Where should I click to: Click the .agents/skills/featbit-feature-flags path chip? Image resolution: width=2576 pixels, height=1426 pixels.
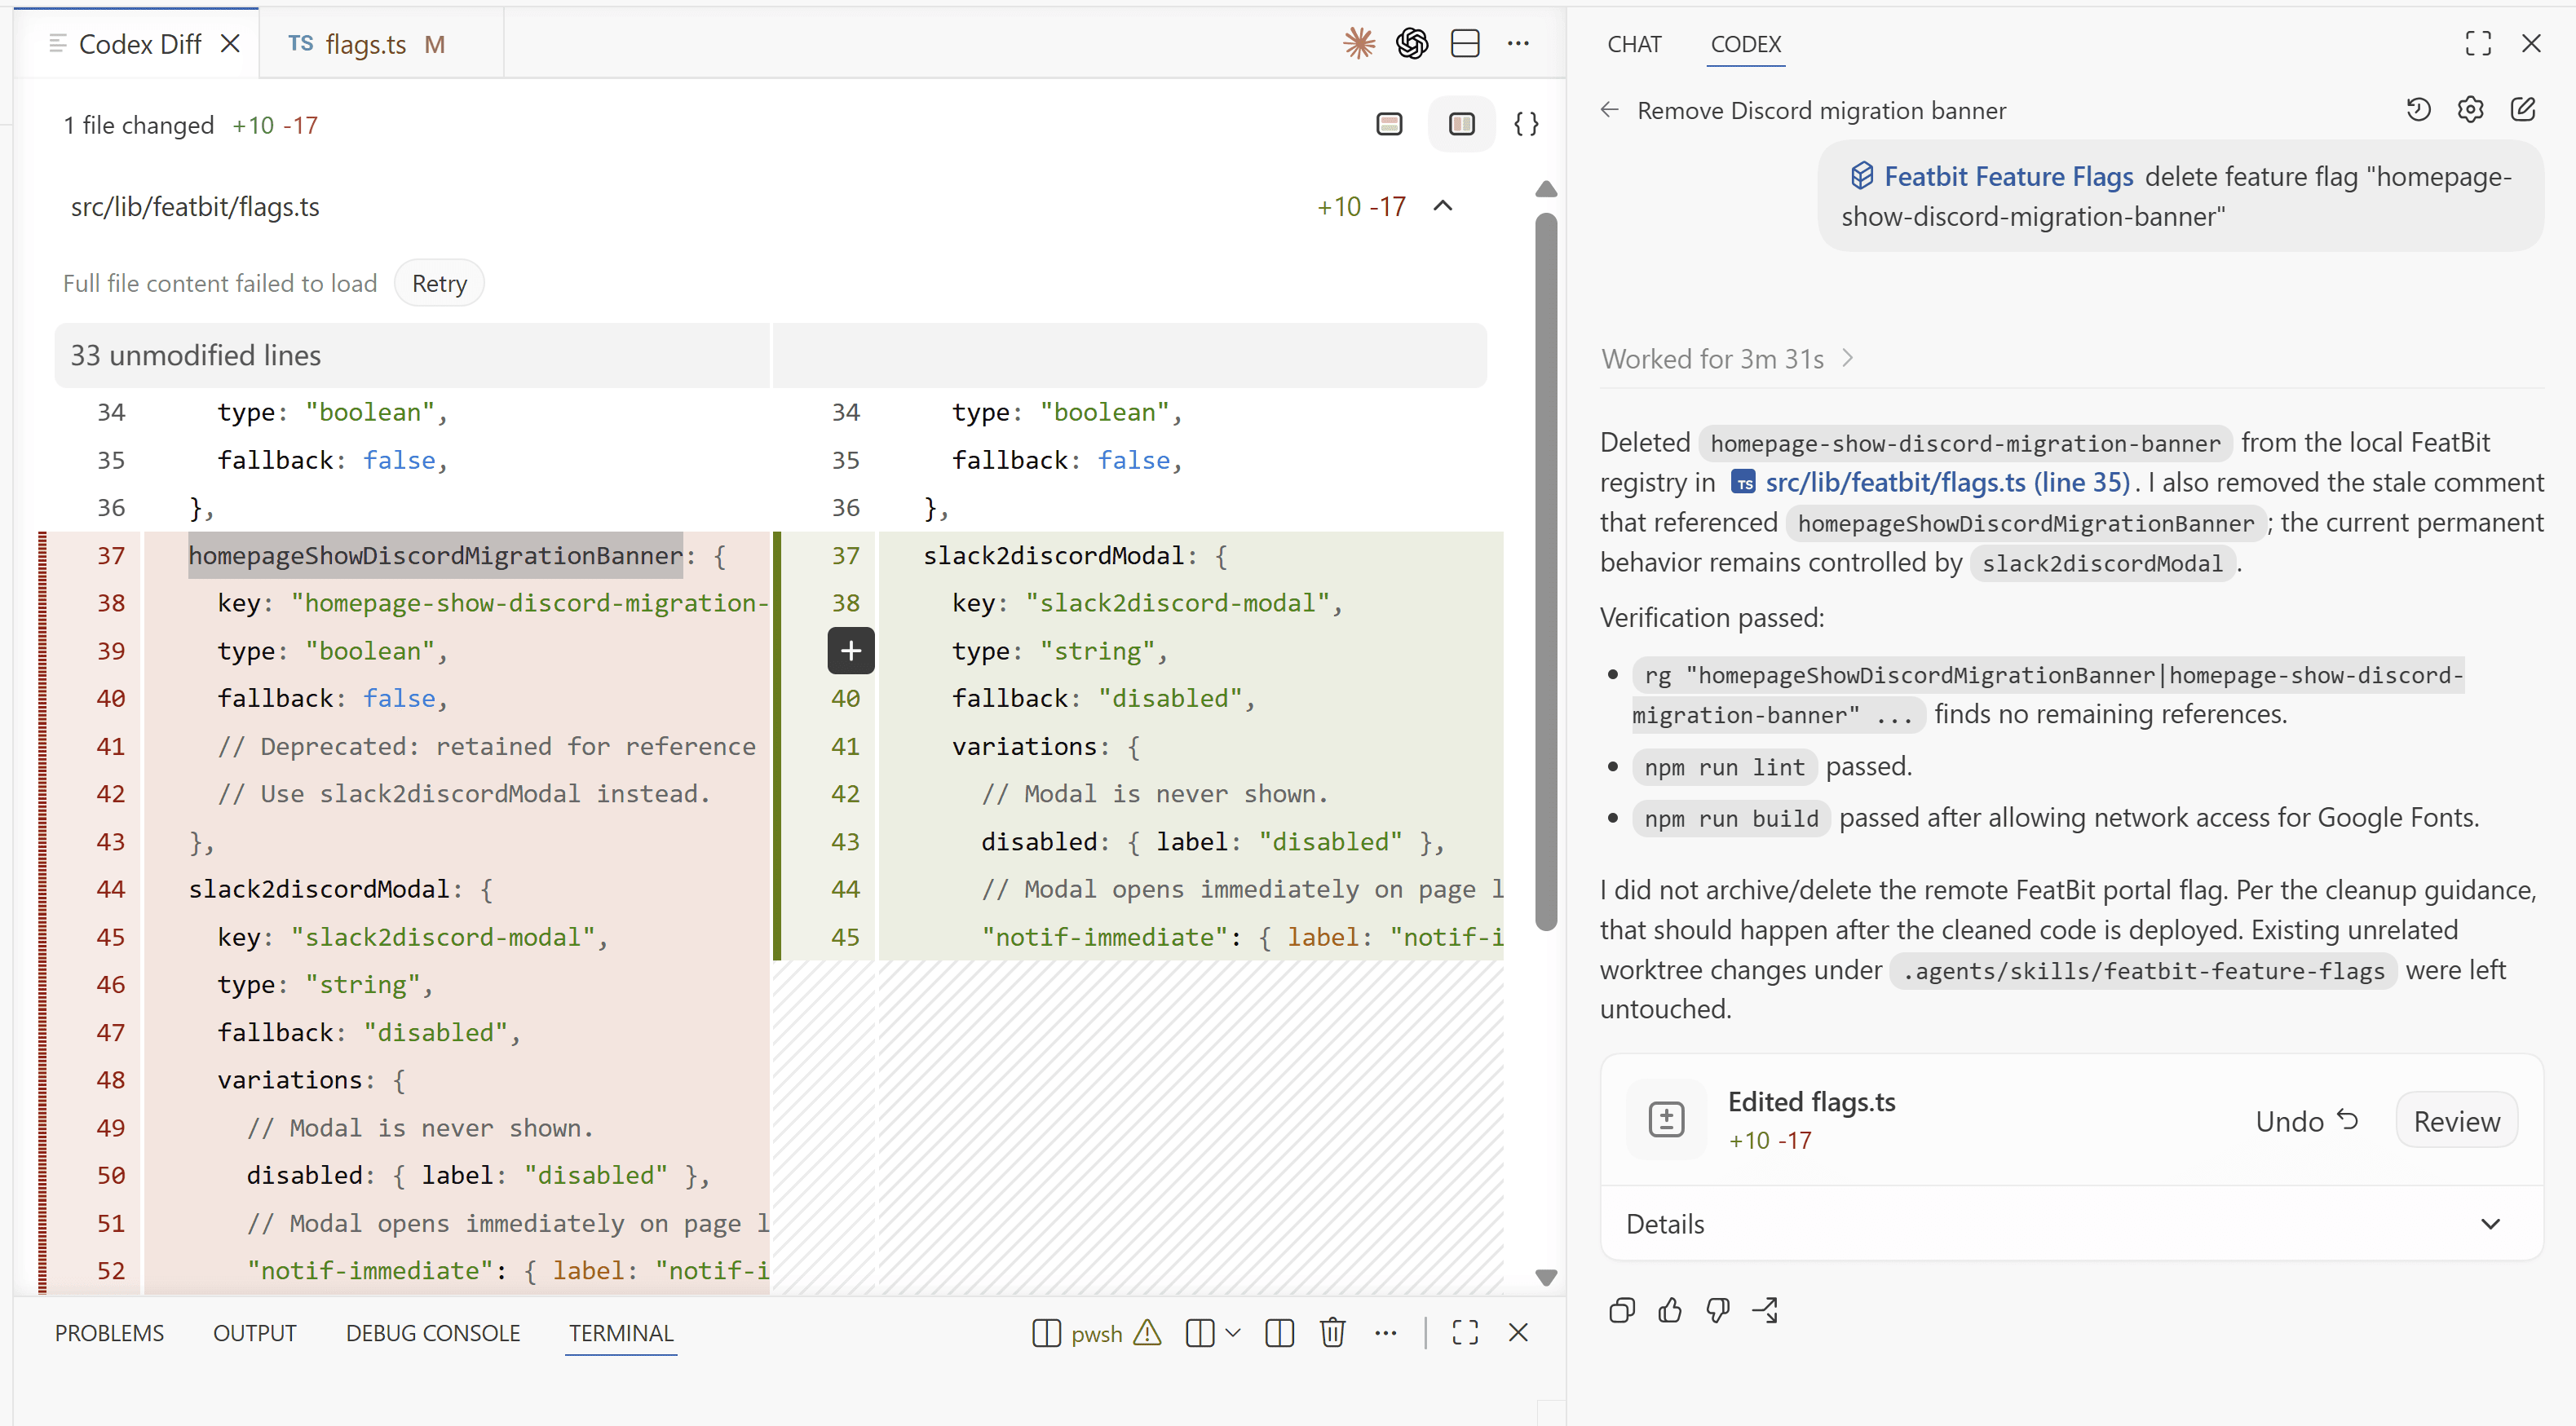point(2143,970)
